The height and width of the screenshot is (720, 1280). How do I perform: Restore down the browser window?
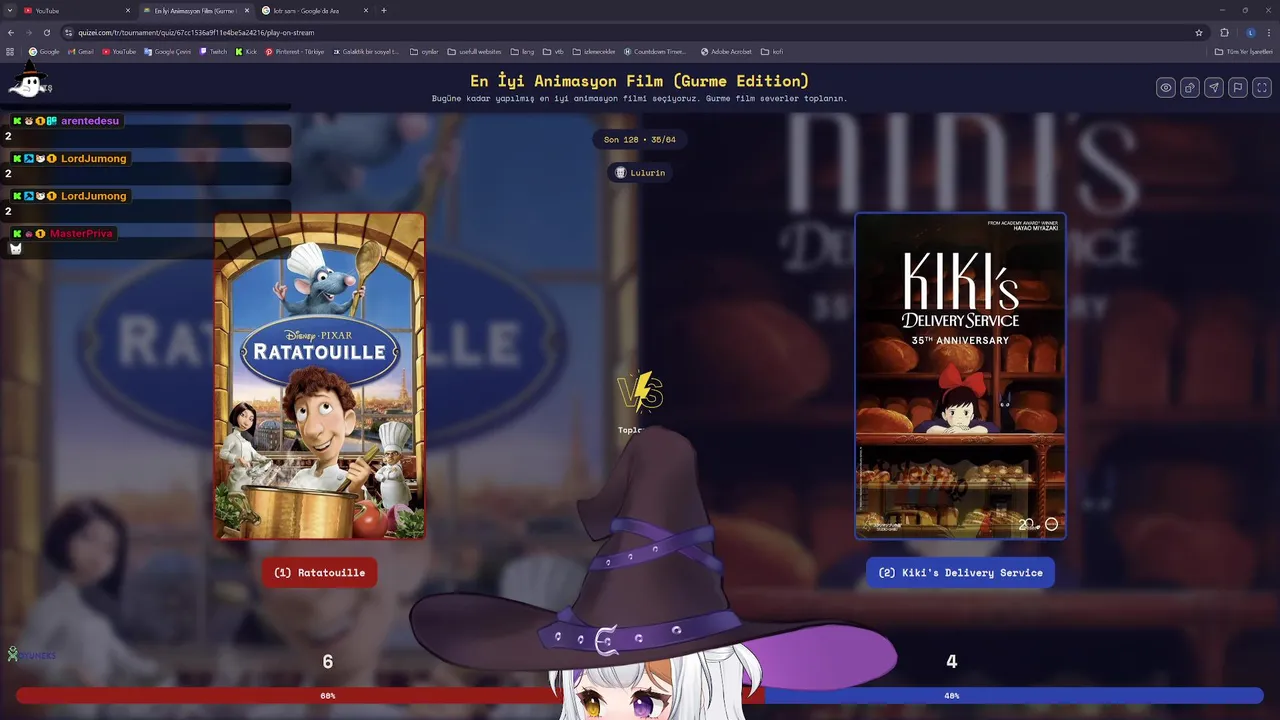tap(1245, 10)
